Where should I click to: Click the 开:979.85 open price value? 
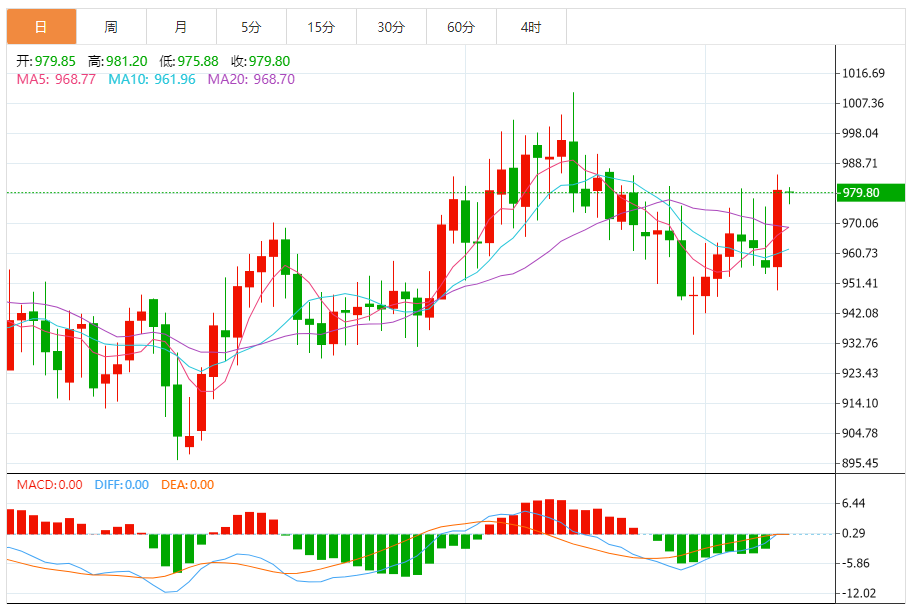click(x=46, y=61)
